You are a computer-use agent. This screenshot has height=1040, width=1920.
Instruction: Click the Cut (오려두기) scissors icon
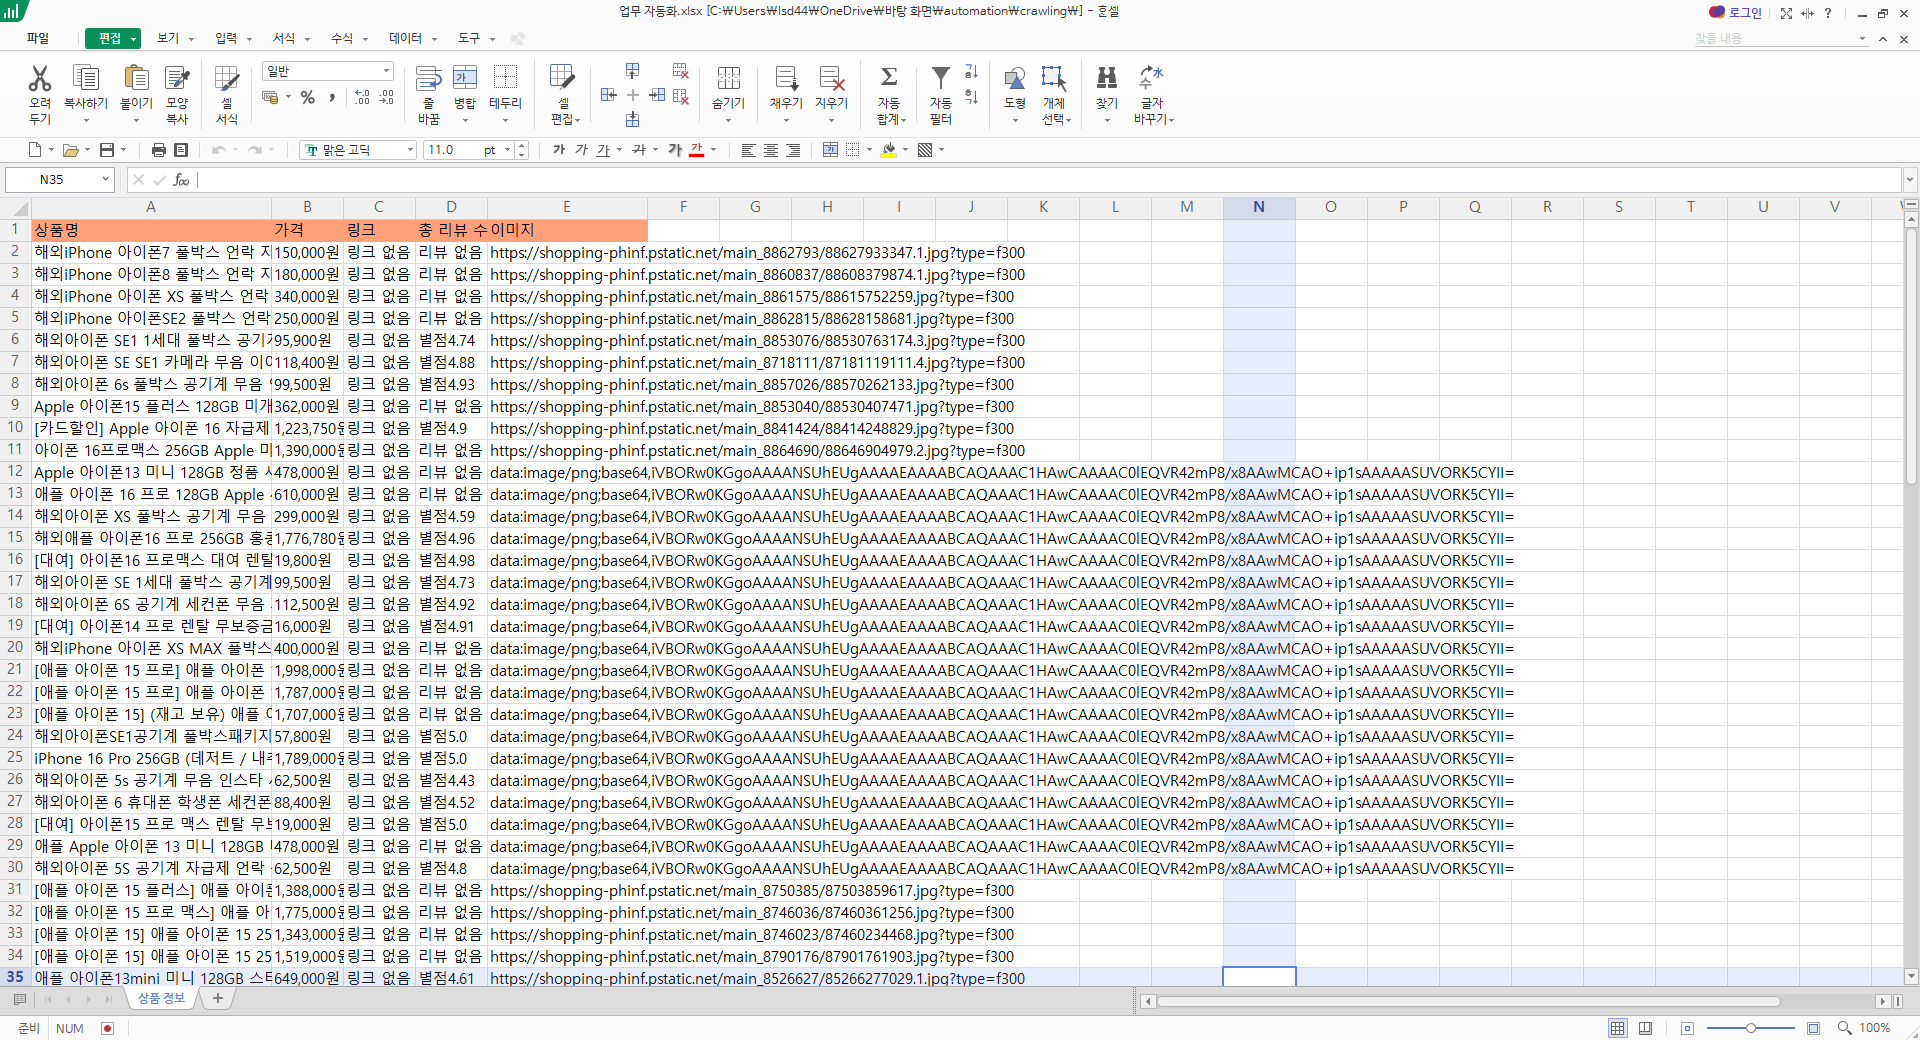pos(40,79)
